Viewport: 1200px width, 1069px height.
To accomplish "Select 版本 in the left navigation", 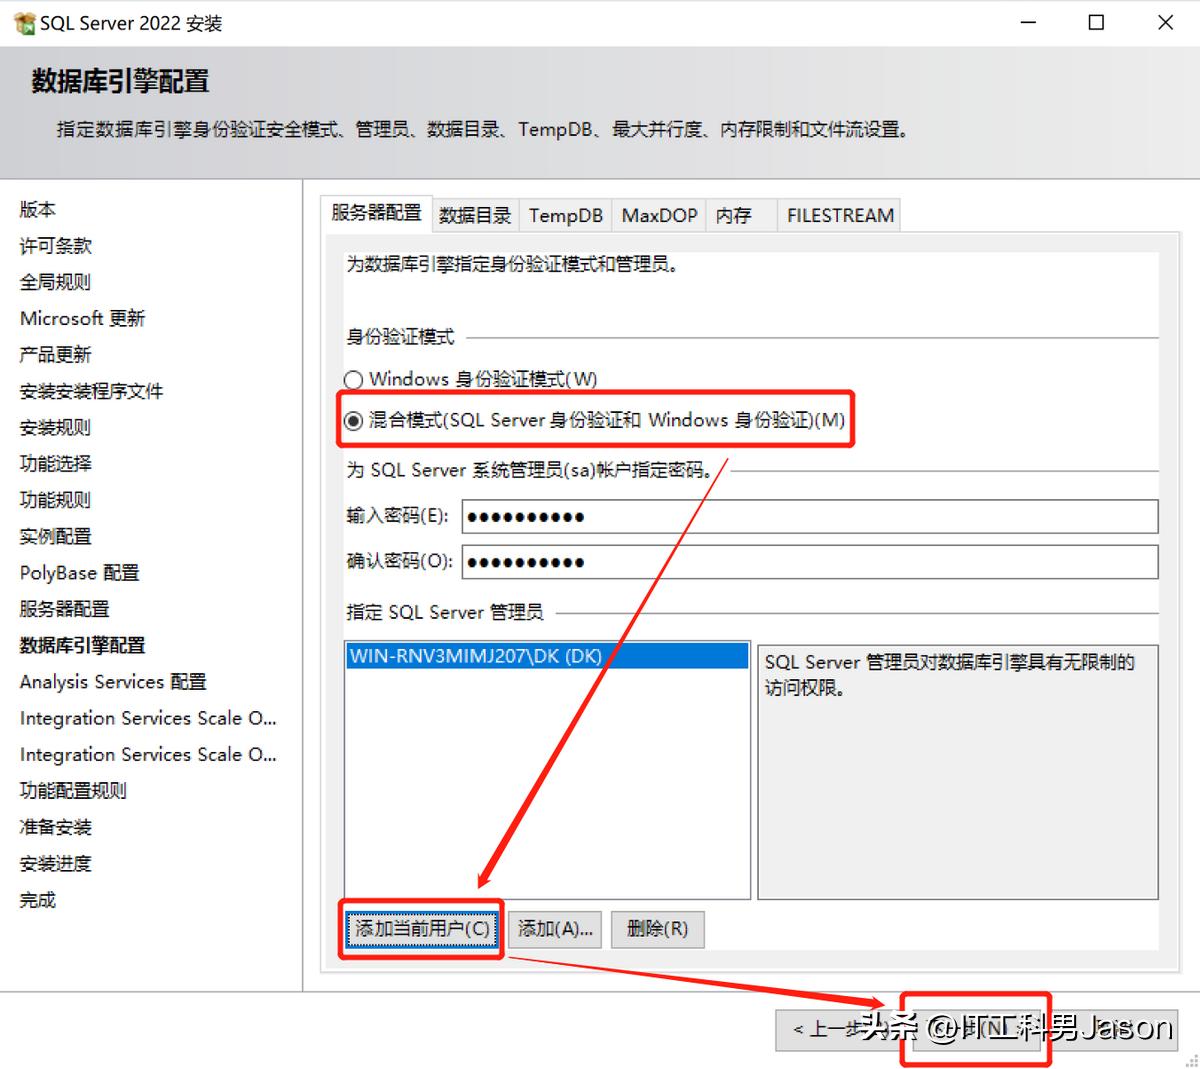I will [38, 209].
